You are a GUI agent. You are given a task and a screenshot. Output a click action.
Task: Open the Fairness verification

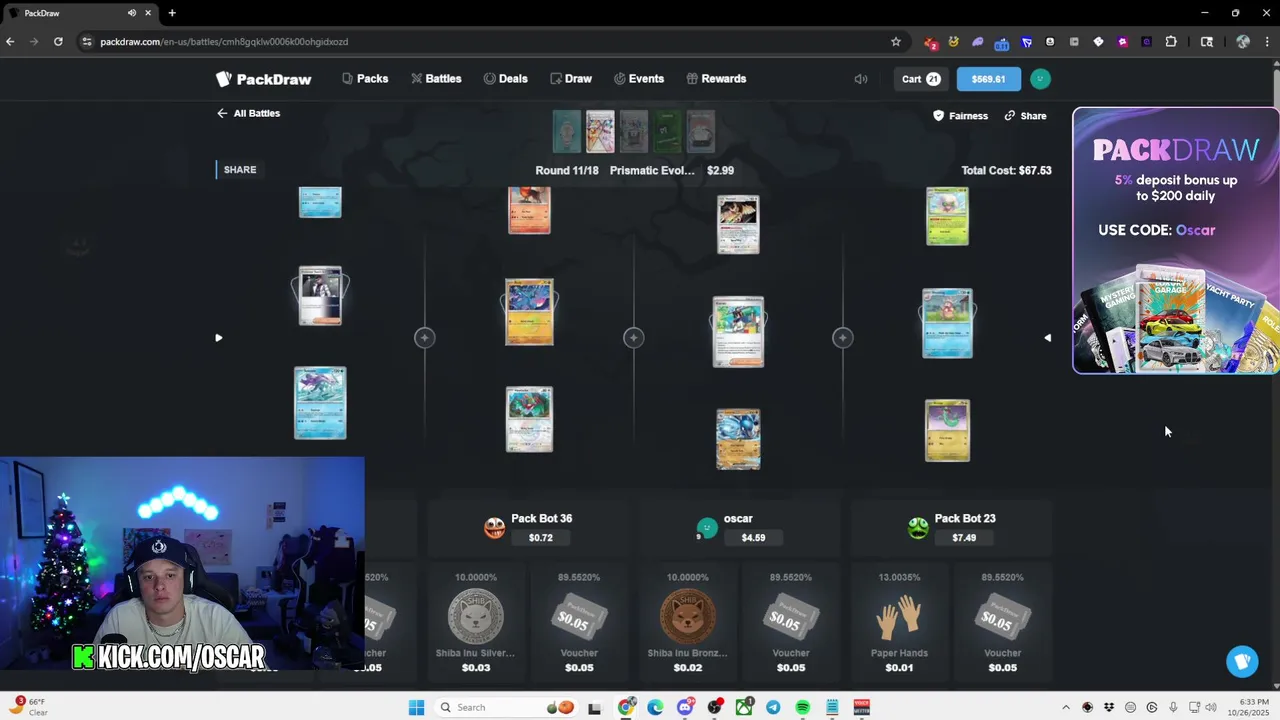pyautogui.click(x=960, y=116)
